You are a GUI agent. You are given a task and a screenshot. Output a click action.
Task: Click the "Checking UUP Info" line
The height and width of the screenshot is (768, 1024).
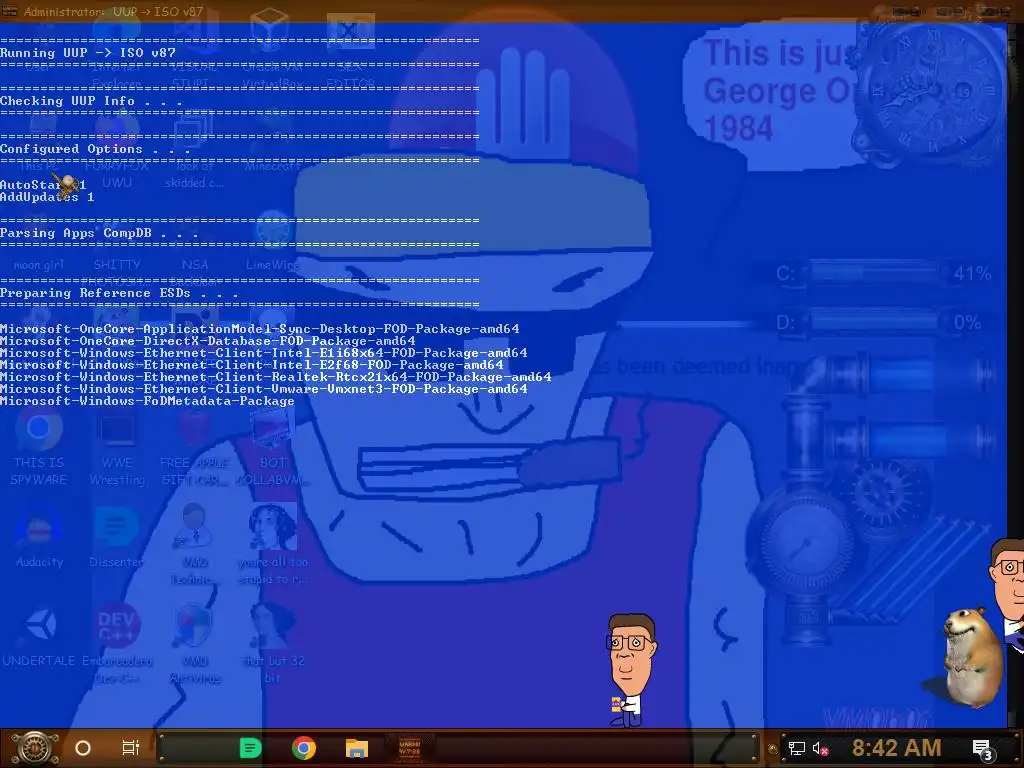point(91,101)
